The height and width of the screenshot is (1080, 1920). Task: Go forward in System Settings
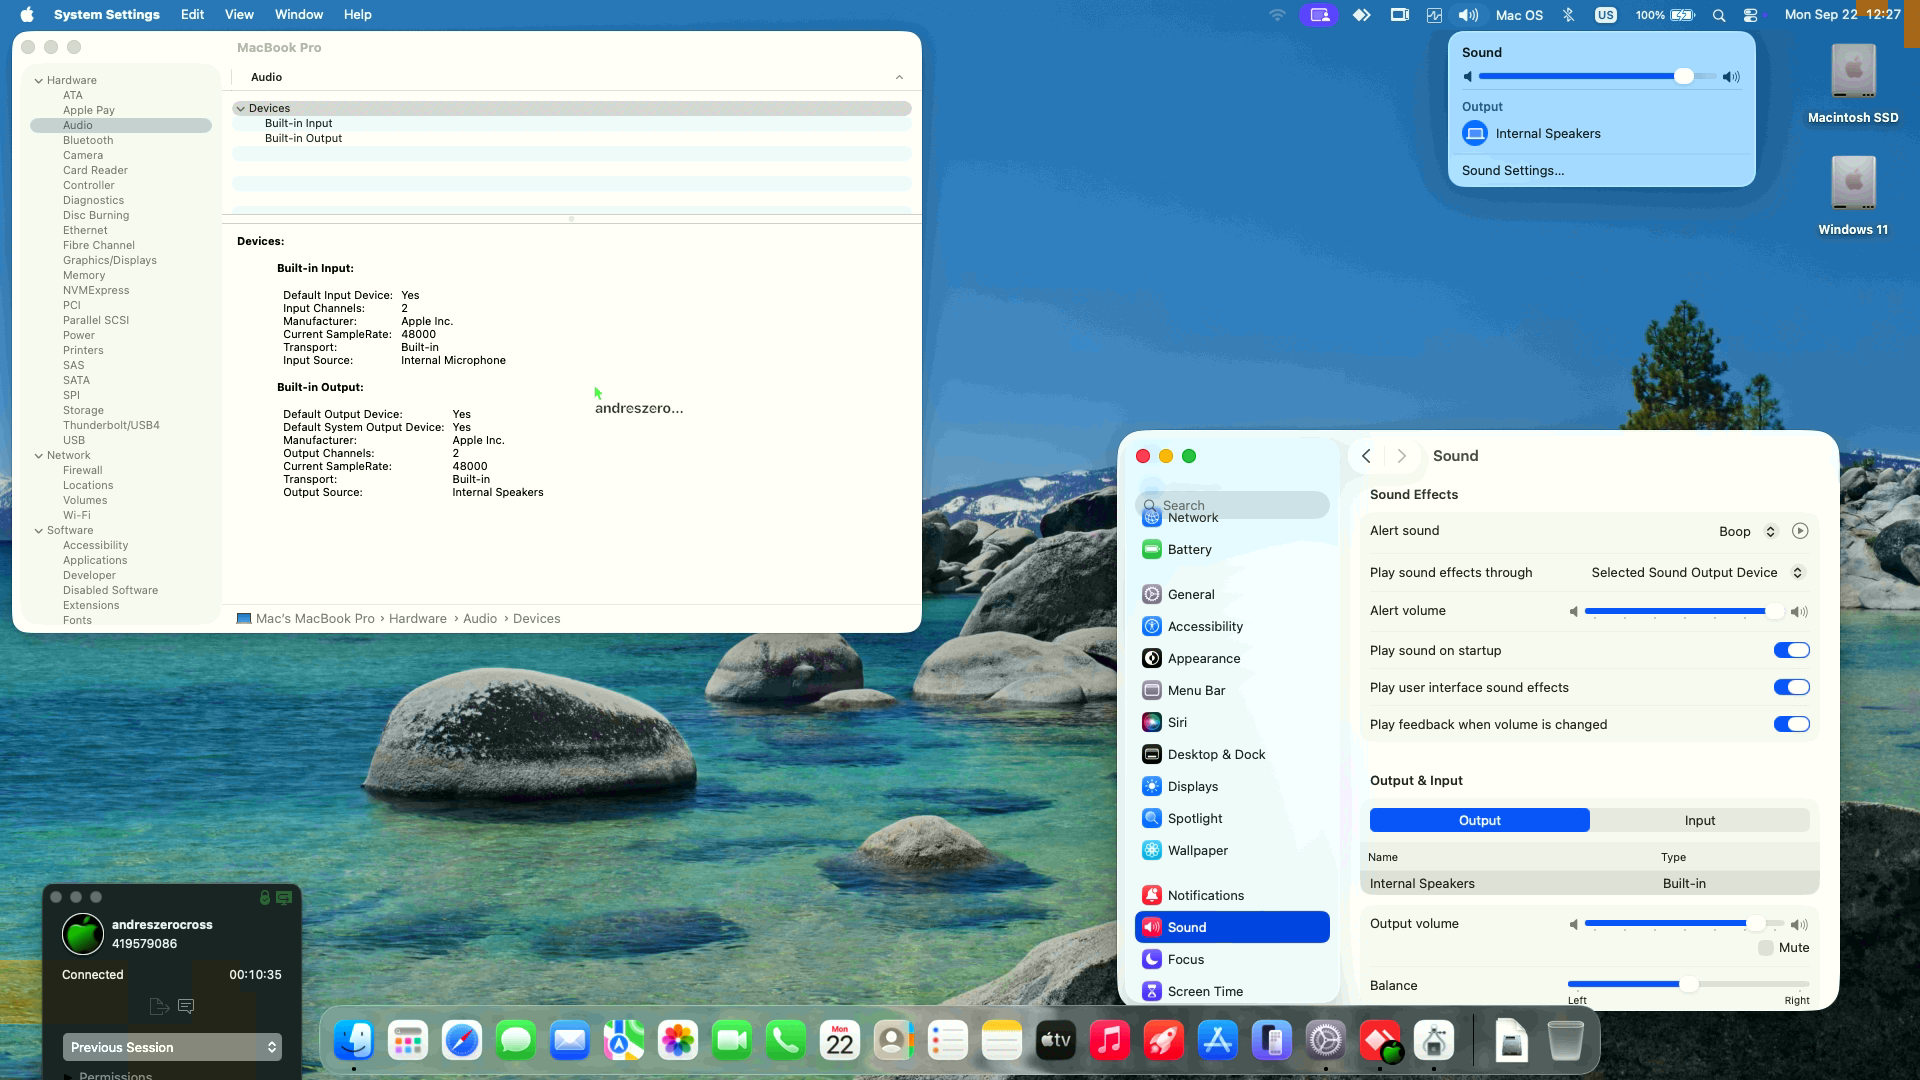(1402, 456)
